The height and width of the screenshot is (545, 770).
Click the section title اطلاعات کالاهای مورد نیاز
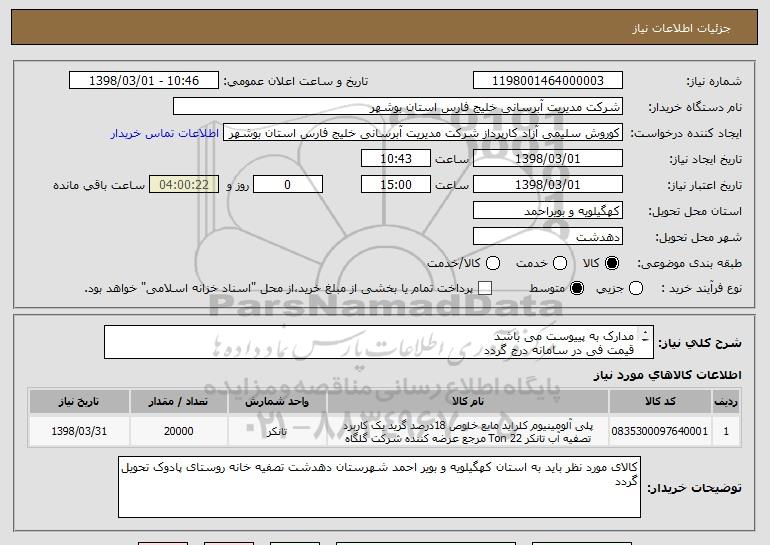pos(668,375)
